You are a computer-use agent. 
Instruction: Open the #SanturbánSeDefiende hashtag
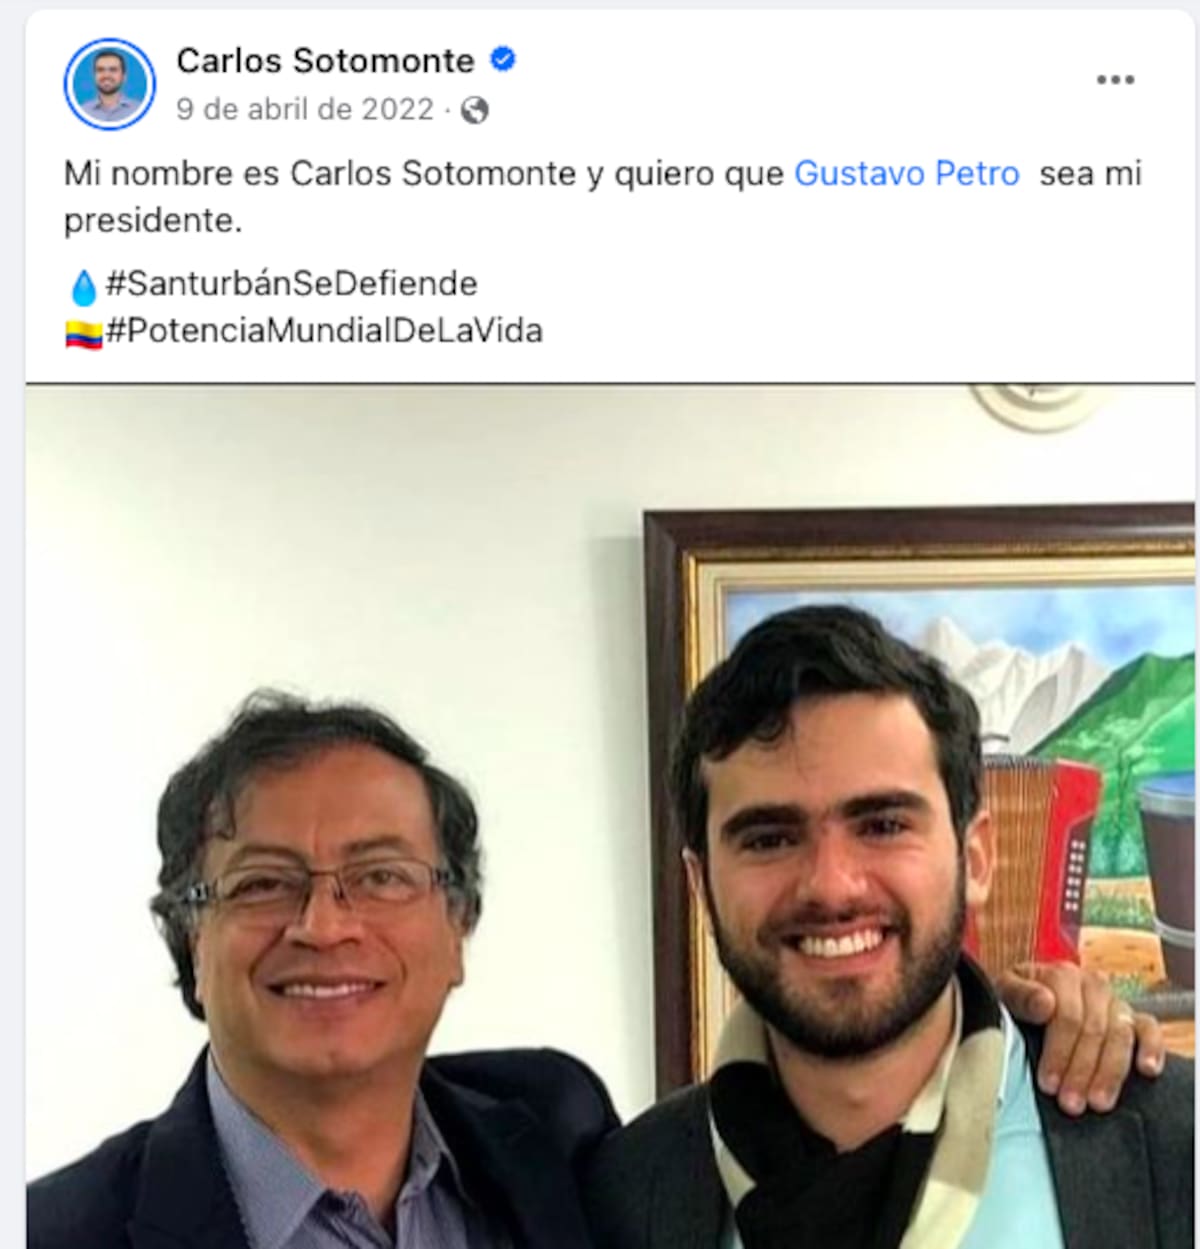[x=292, y=284]
